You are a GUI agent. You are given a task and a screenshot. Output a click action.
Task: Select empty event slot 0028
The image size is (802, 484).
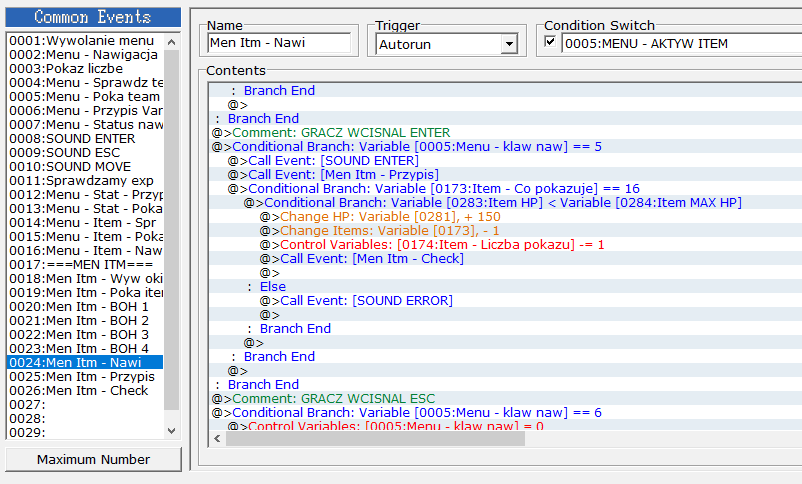(85, 418)
